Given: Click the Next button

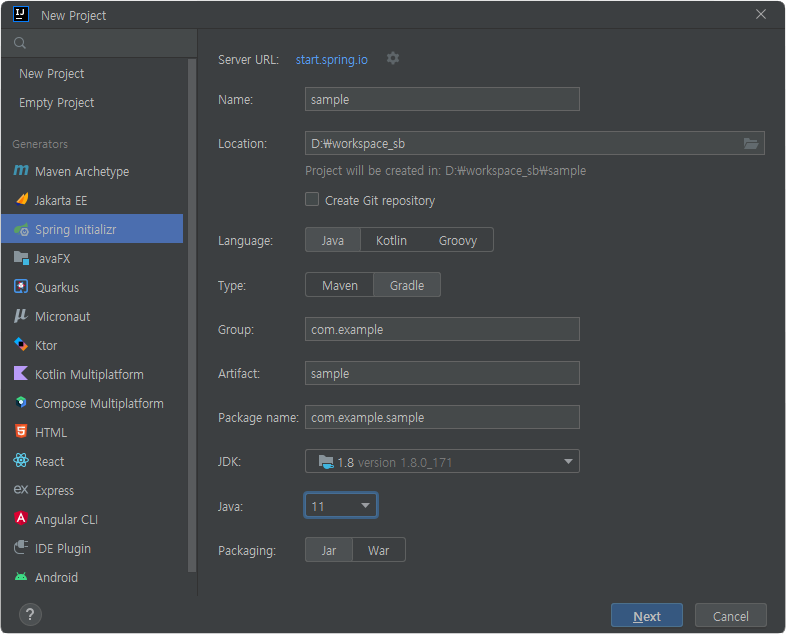Looking at the screenshot, I should pos(647,615).
